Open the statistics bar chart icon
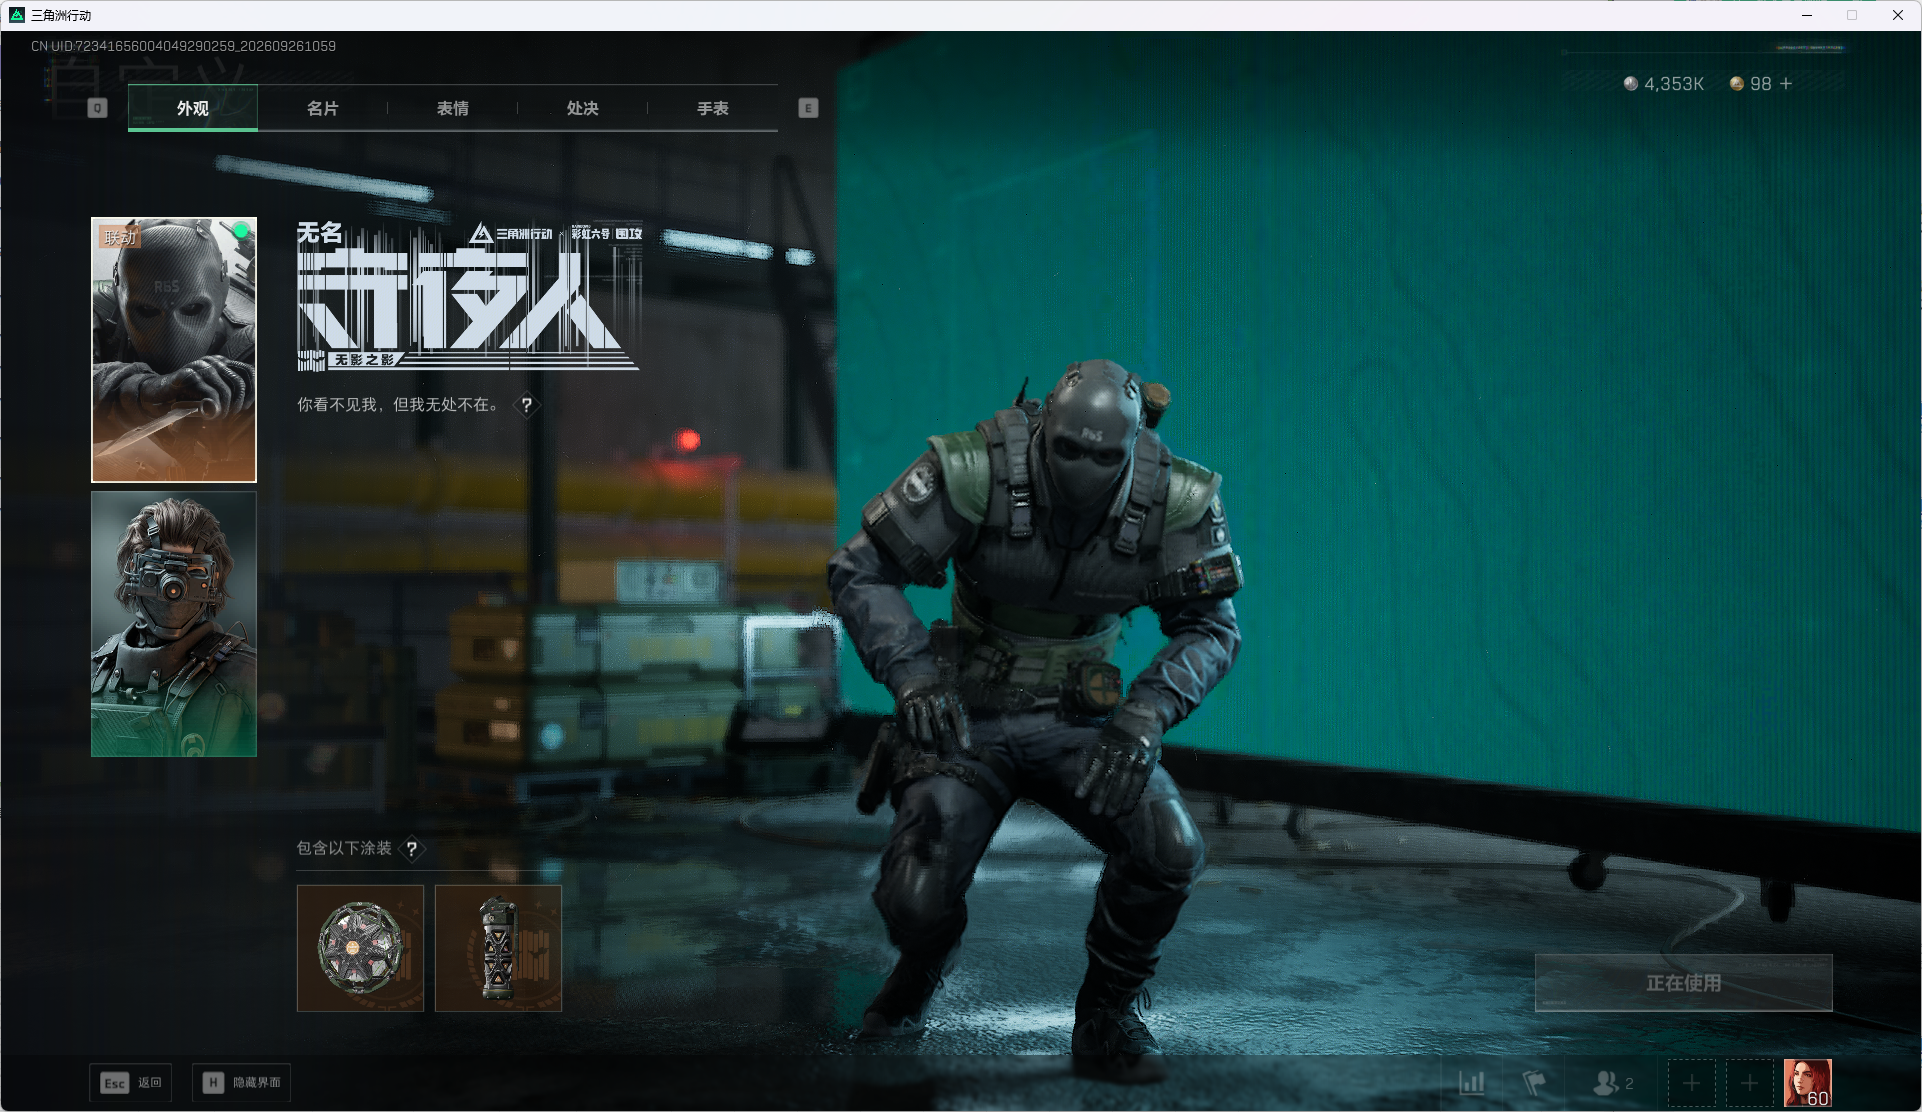 1471,1083
